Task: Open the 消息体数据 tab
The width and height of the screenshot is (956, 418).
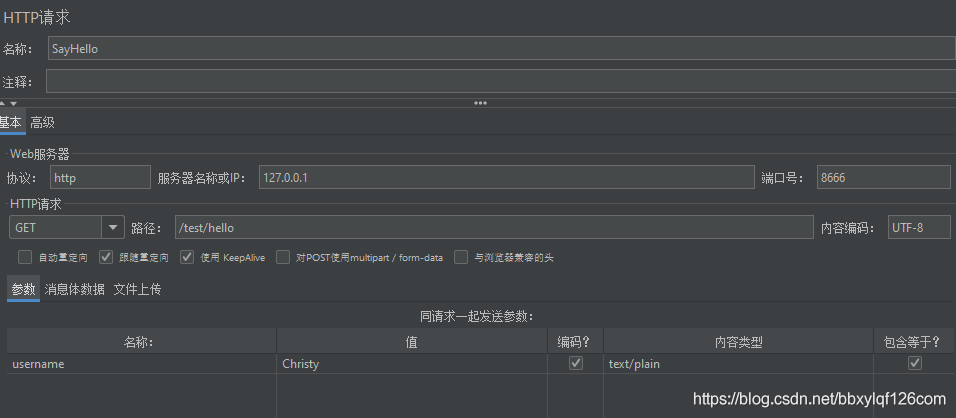Action: [x=75, y=290]
